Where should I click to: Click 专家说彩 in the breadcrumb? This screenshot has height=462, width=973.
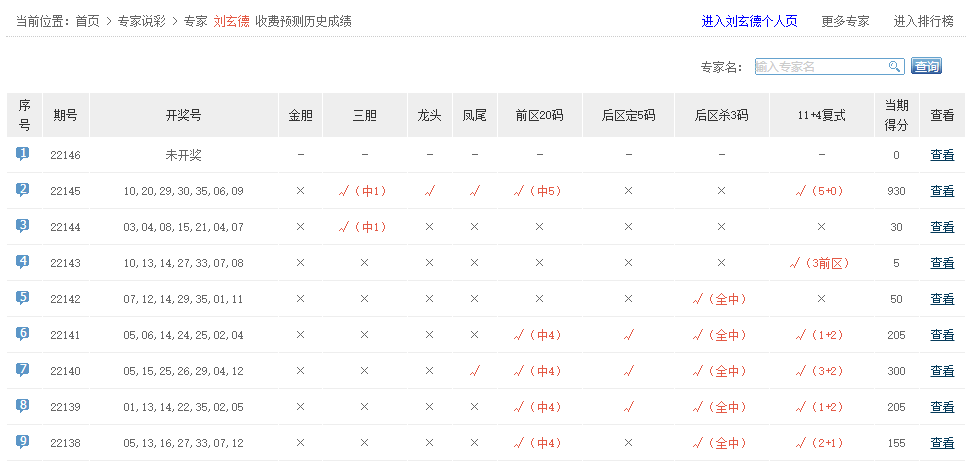[x=141, y=21]
